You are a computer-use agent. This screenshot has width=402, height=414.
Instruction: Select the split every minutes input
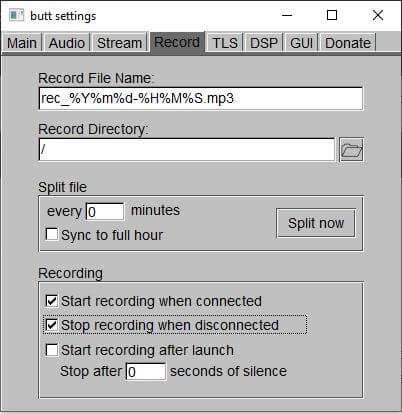(x=105, y=212)
